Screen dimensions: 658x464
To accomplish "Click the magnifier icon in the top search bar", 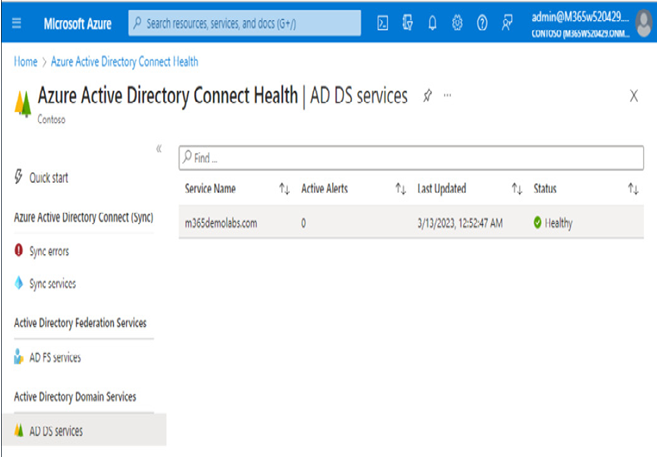I will pyautogui.click(x=137, y=23).
